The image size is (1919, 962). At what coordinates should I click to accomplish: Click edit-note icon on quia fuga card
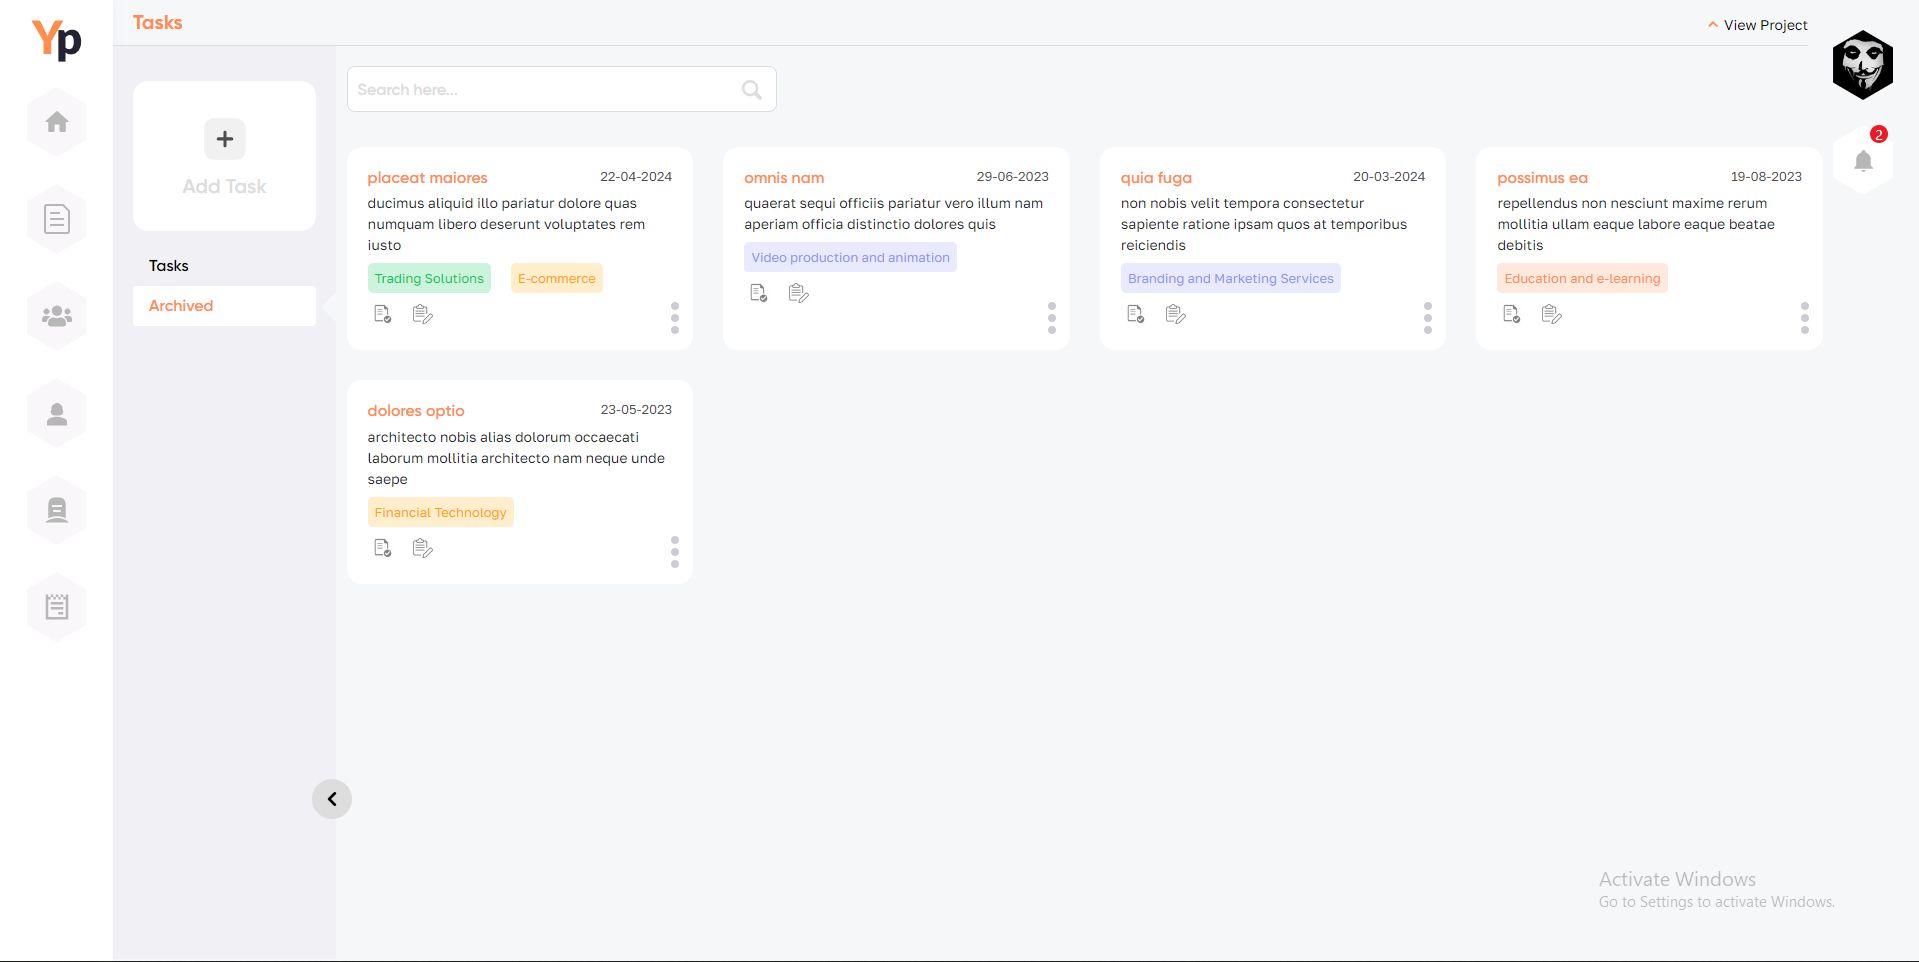point(1176,314)
